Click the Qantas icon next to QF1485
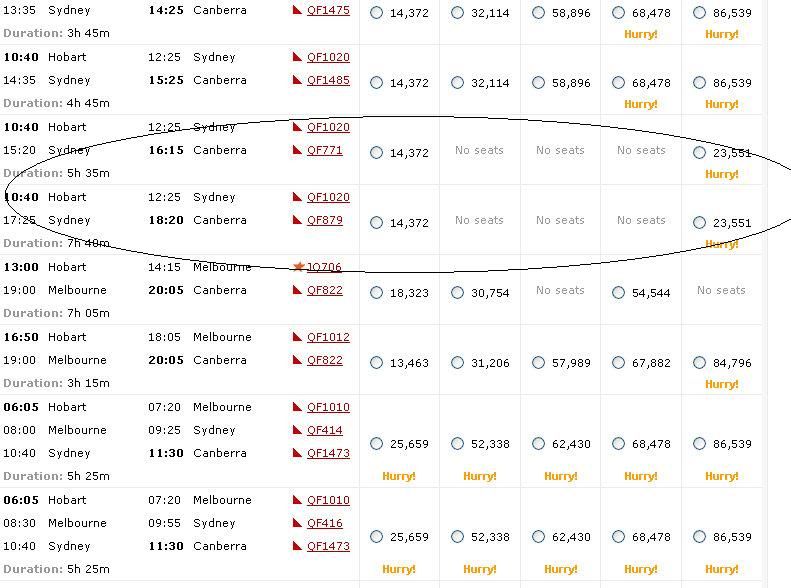 297,80
